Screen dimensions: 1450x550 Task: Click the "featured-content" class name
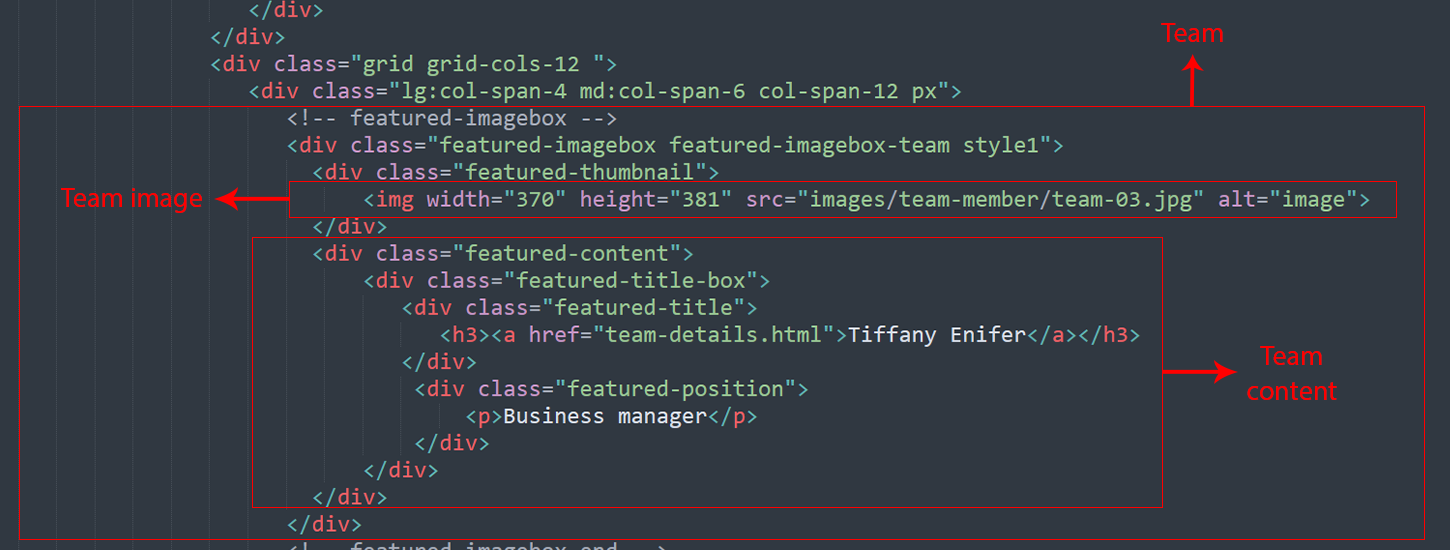(x=567, y=253)
